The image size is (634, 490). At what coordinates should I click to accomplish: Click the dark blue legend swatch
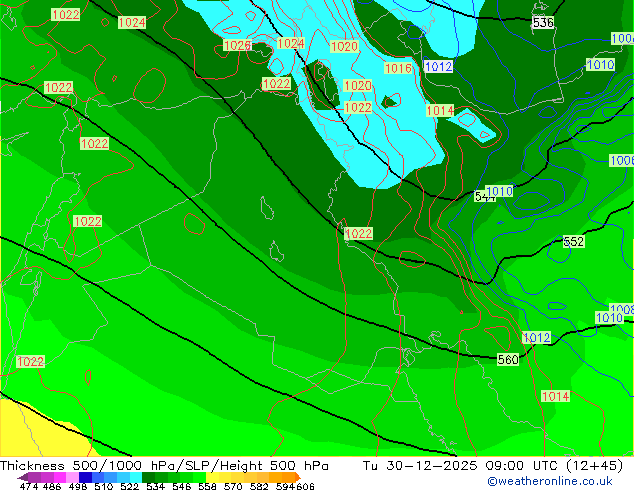pyautogui.click(x=85, y=477)
